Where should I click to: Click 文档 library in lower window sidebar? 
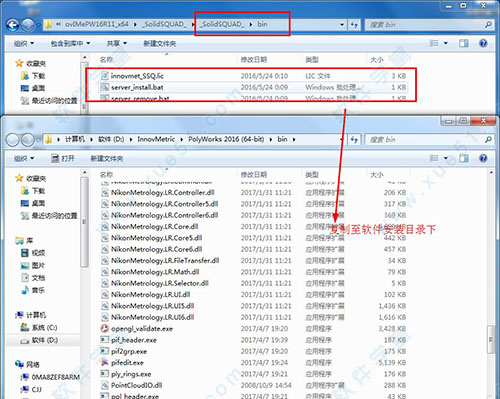[33, 278]
